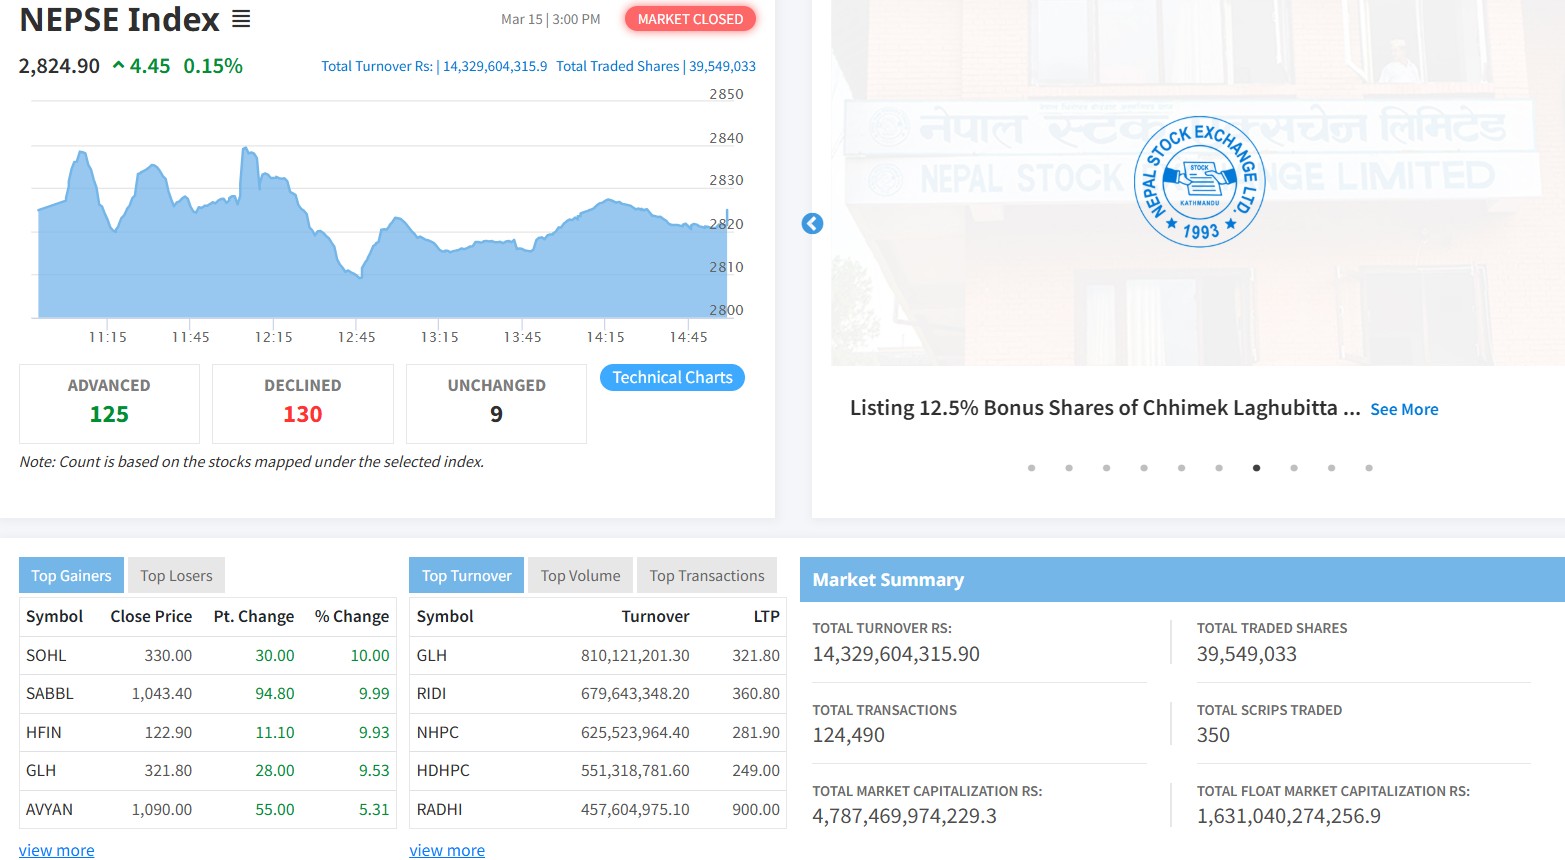The image size is (1565, 860).
Task: Click the Advanced 125 count box
Action: click(109, 403)
